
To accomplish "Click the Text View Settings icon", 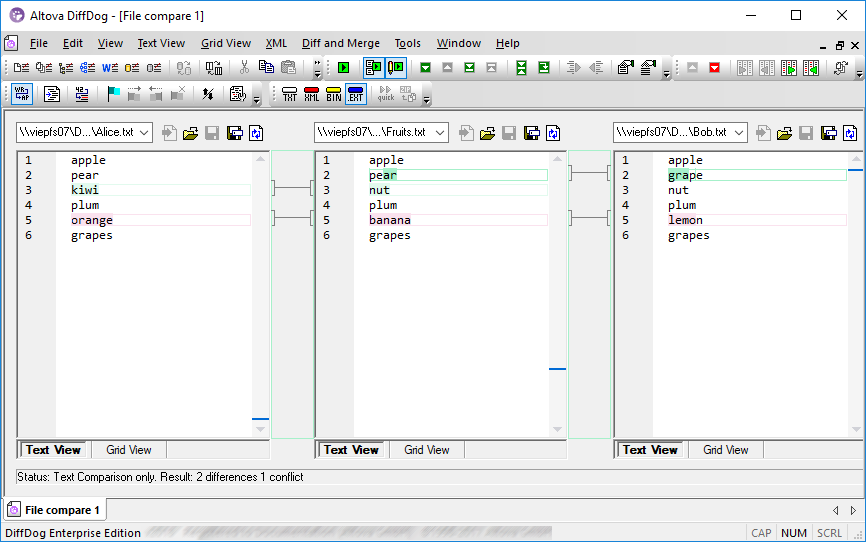I will click(238, 94).
